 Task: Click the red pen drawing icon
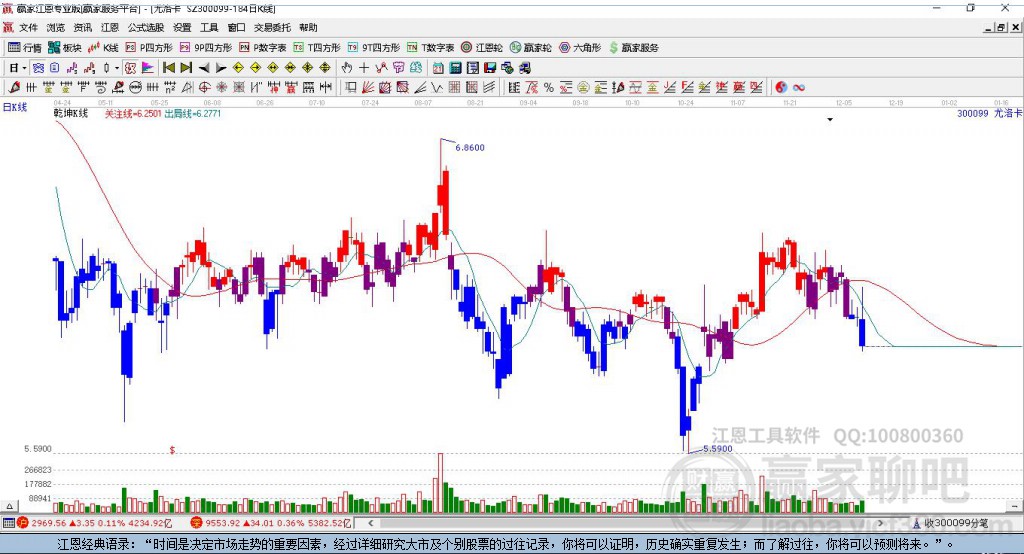14,88
